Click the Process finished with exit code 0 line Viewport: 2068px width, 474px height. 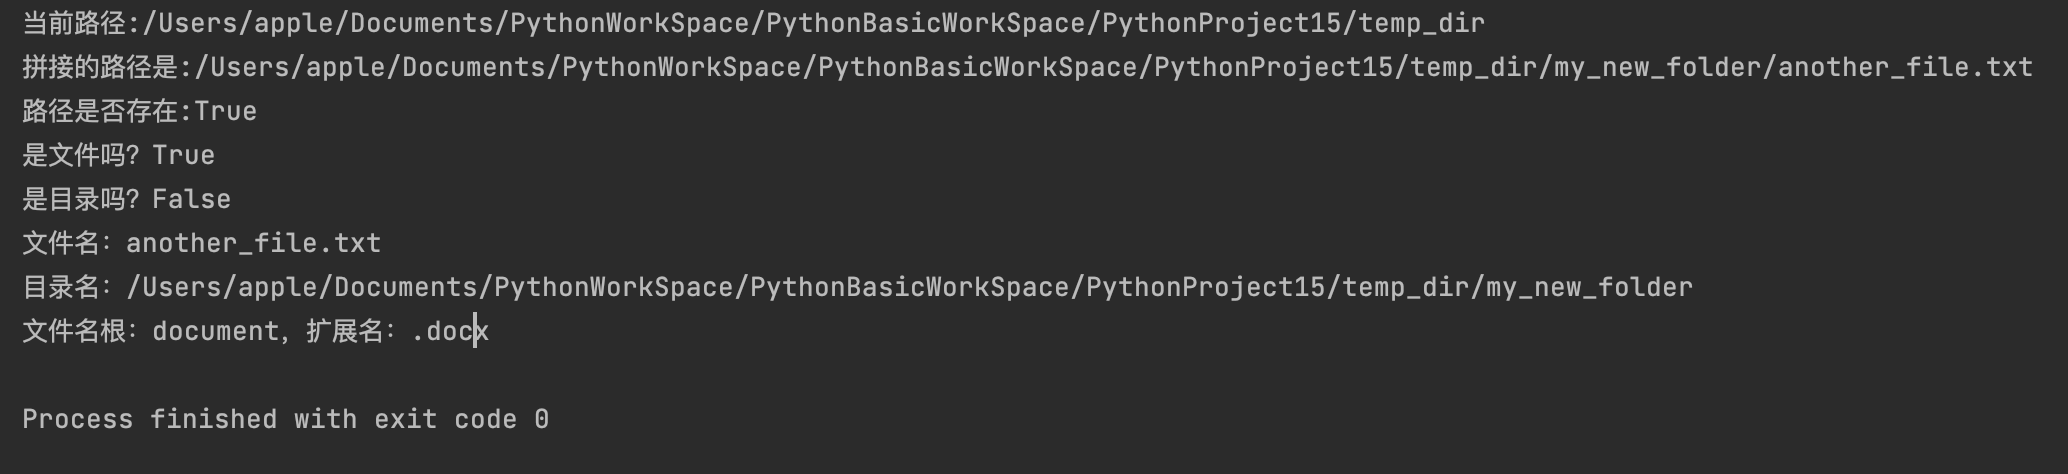pyautogui.click(x=285, y=419)
